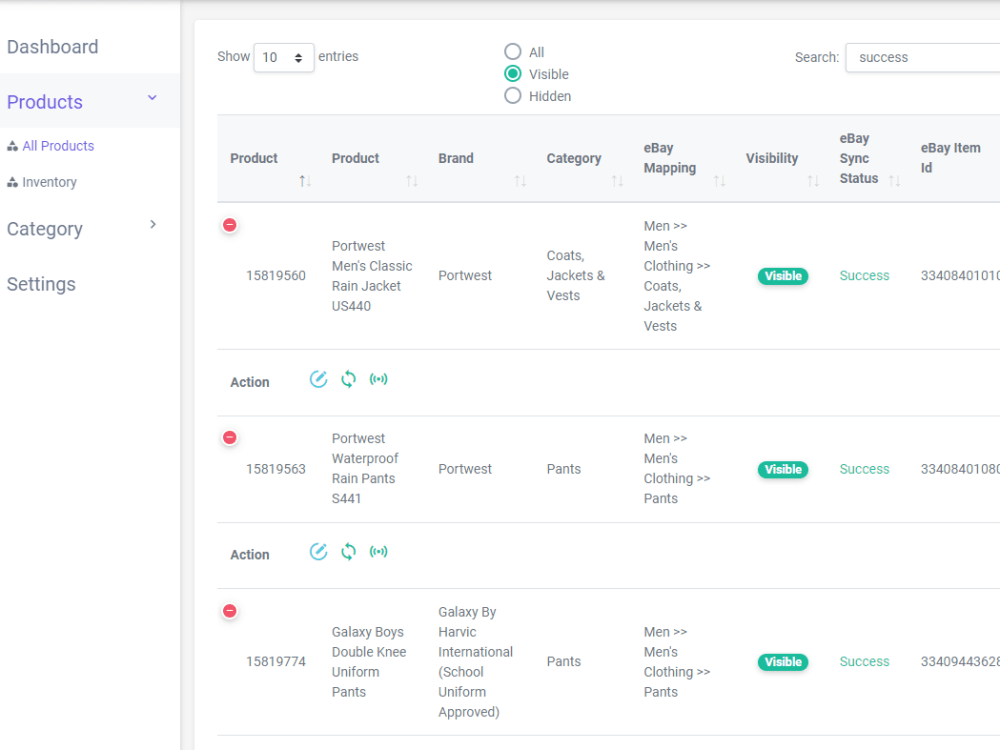Sort table by eBay Mapping column
1000x750 pixels.
click(719, 181)
